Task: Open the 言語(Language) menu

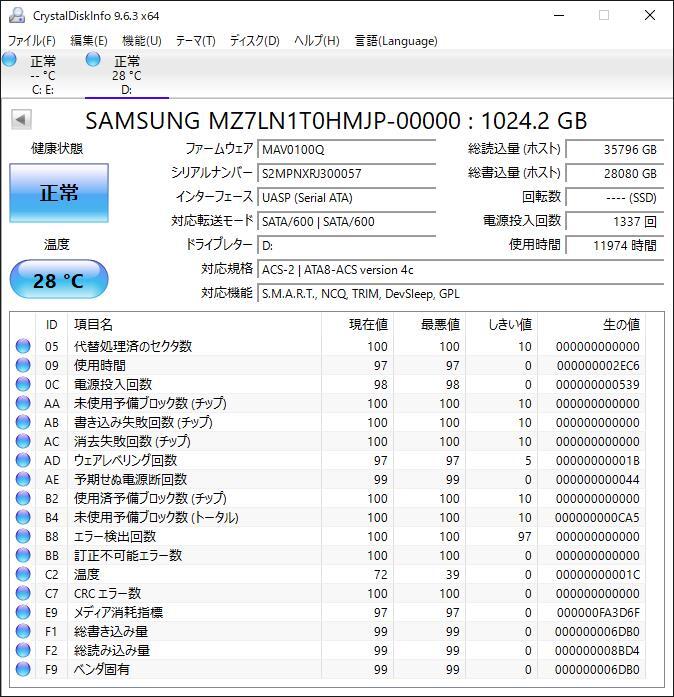Action: pos(396,41)
